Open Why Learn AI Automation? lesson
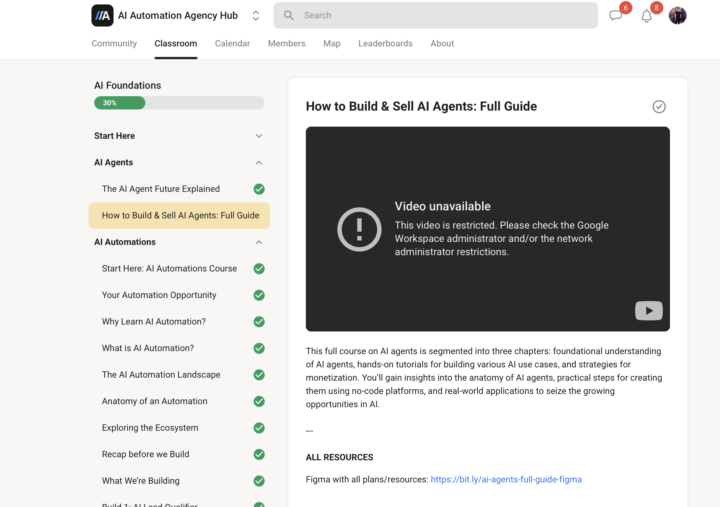 (154, 321)
